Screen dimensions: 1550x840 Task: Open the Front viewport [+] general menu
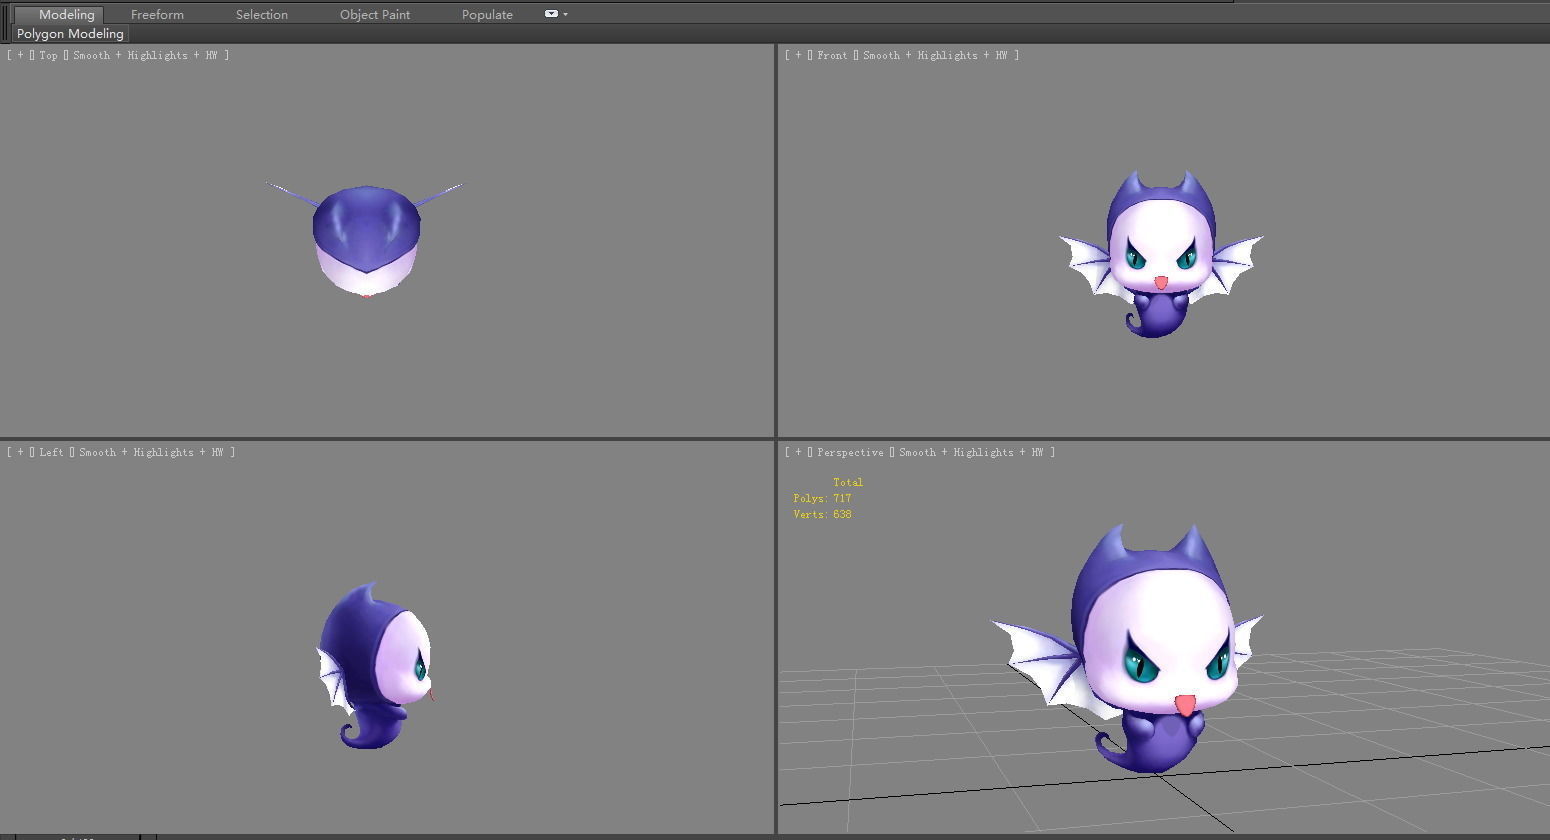(x=798, y=55)
